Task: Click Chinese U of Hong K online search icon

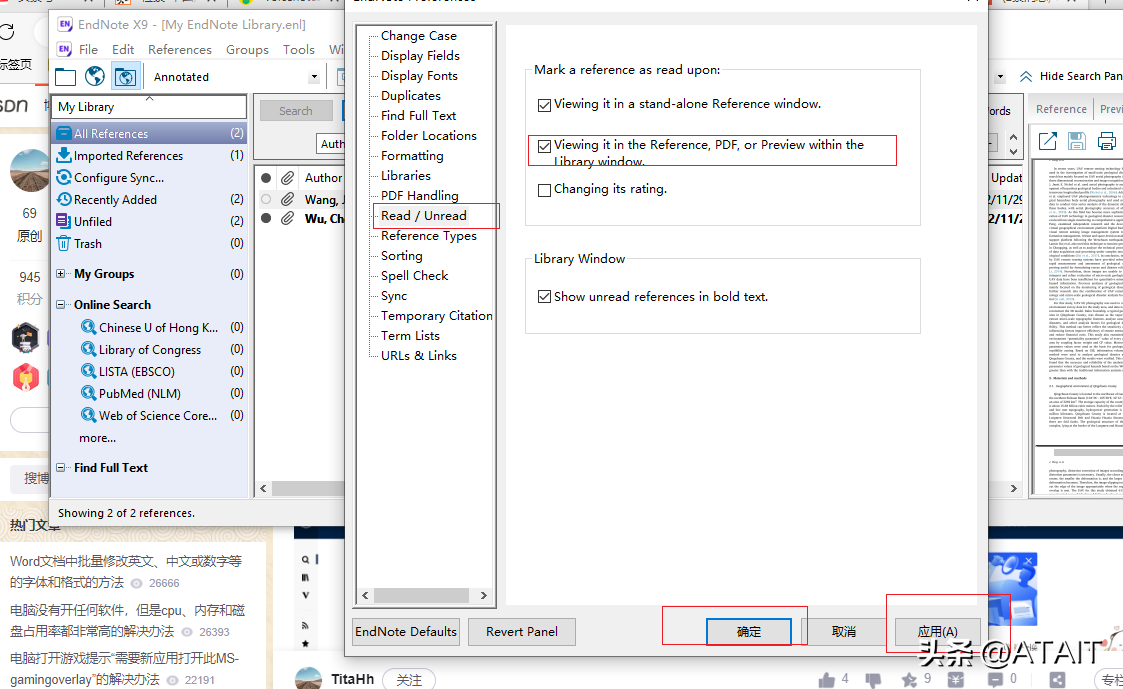Action: (88, 327)
